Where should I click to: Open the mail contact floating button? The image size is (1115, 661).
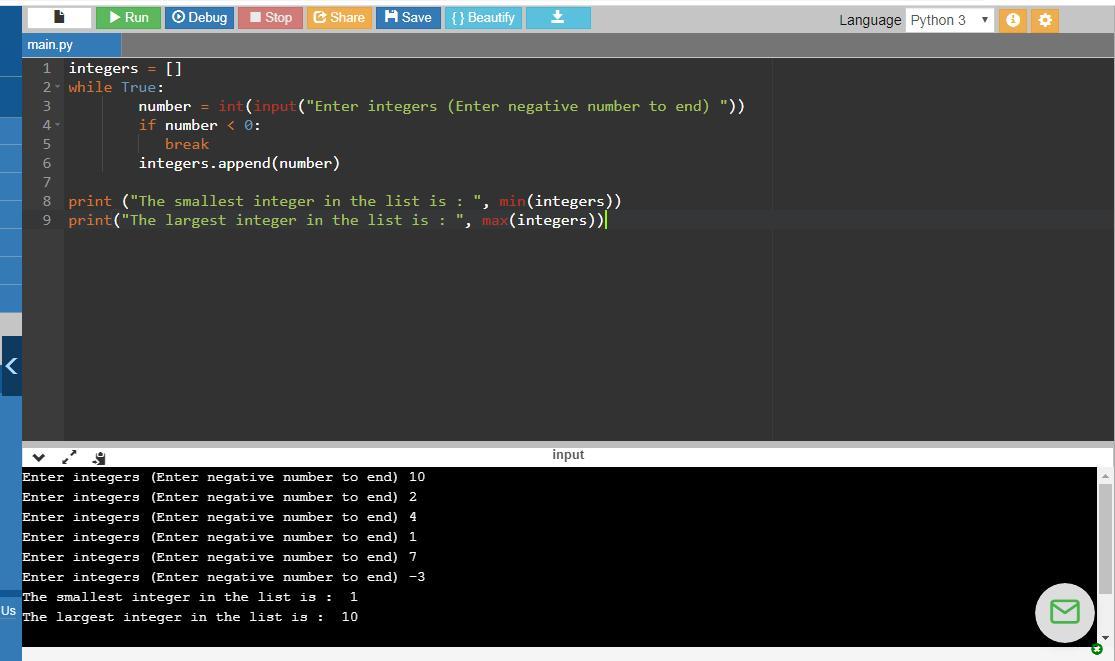tap(1065, 612)
